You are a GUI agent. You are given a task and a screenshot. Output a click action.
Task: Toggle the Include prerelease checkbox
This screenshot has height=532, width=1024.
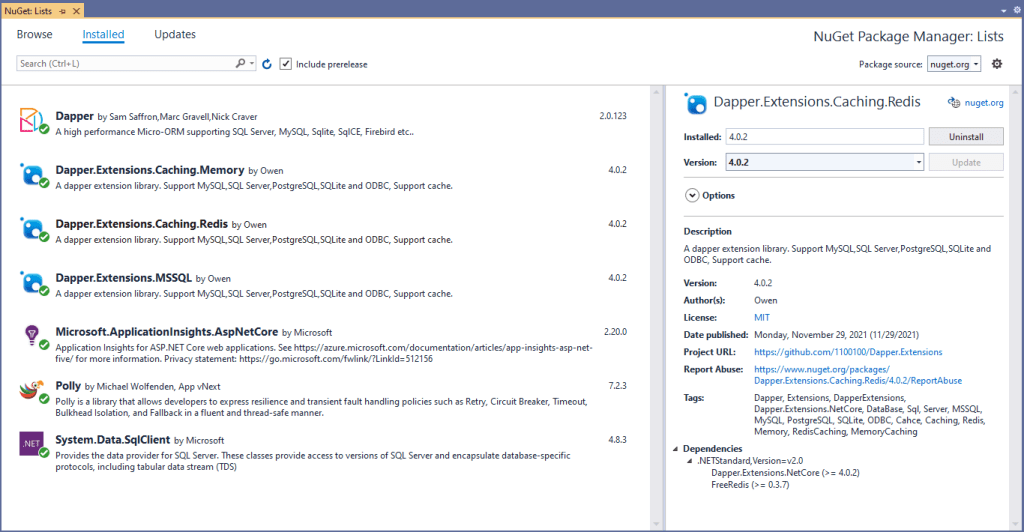click(x=286, y=64)
